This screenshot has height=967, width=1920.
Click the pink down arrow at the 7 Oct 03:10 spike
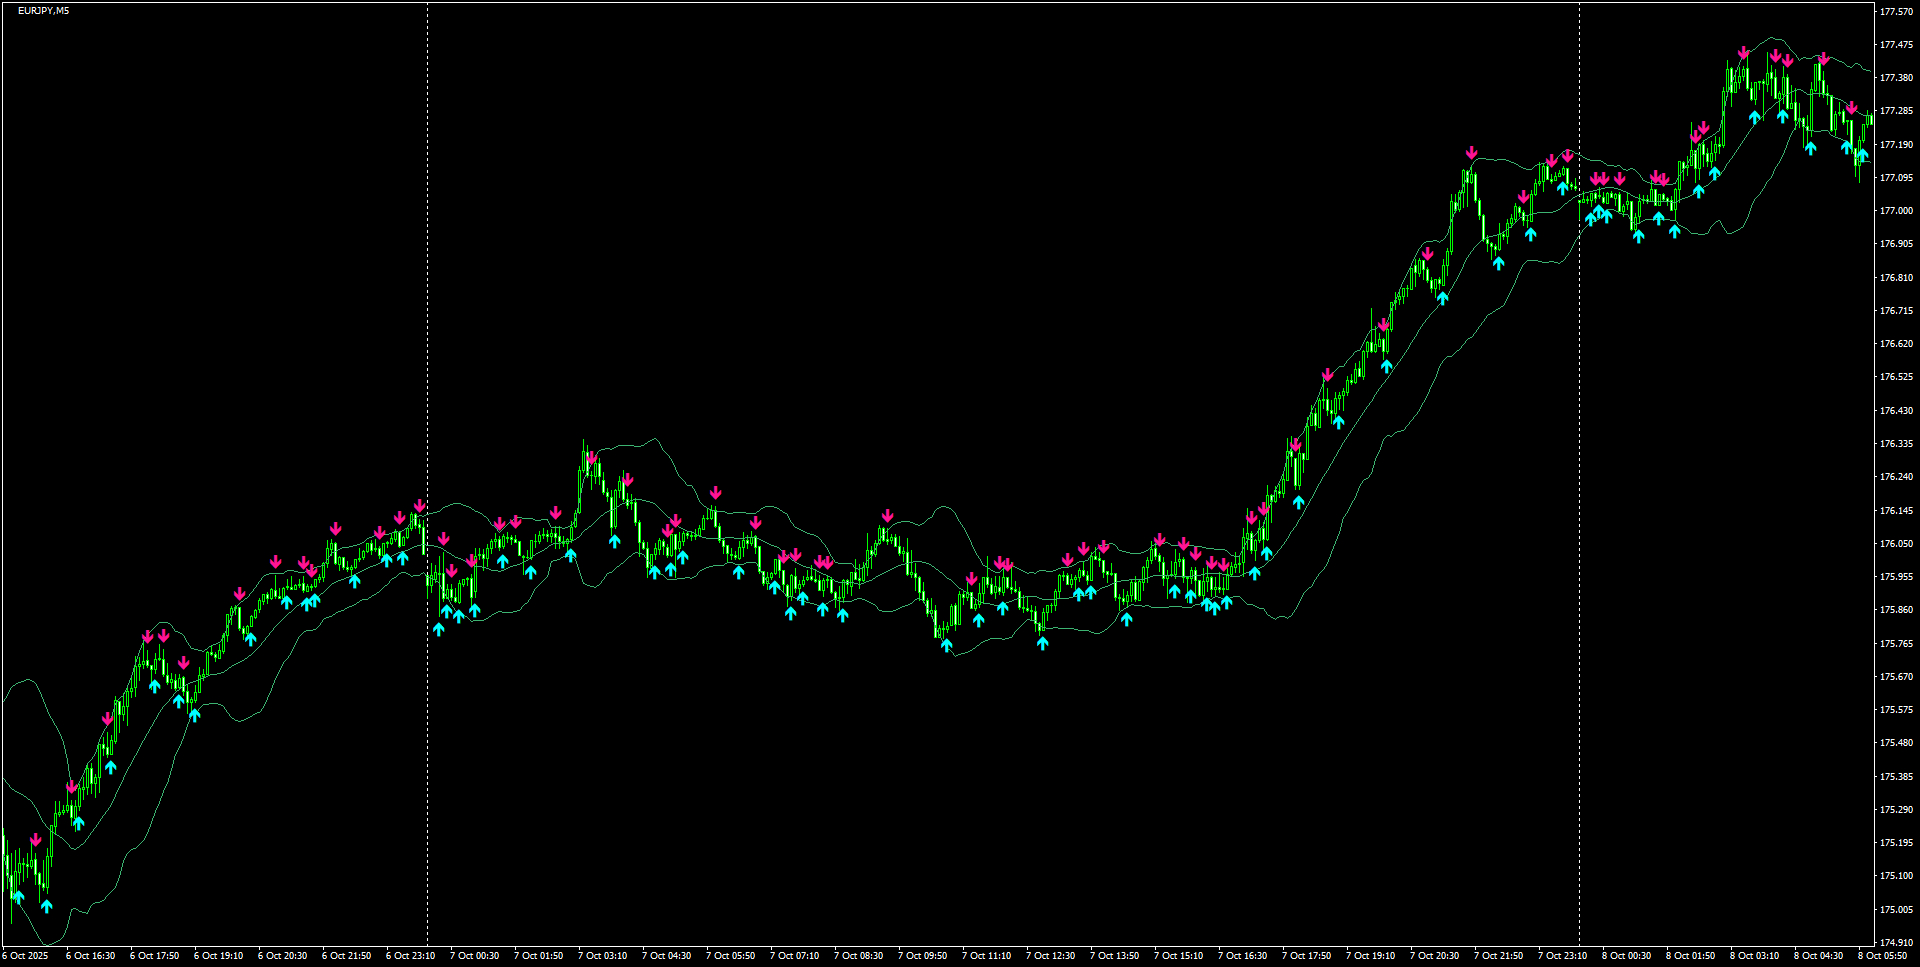[x=594, y=458]
